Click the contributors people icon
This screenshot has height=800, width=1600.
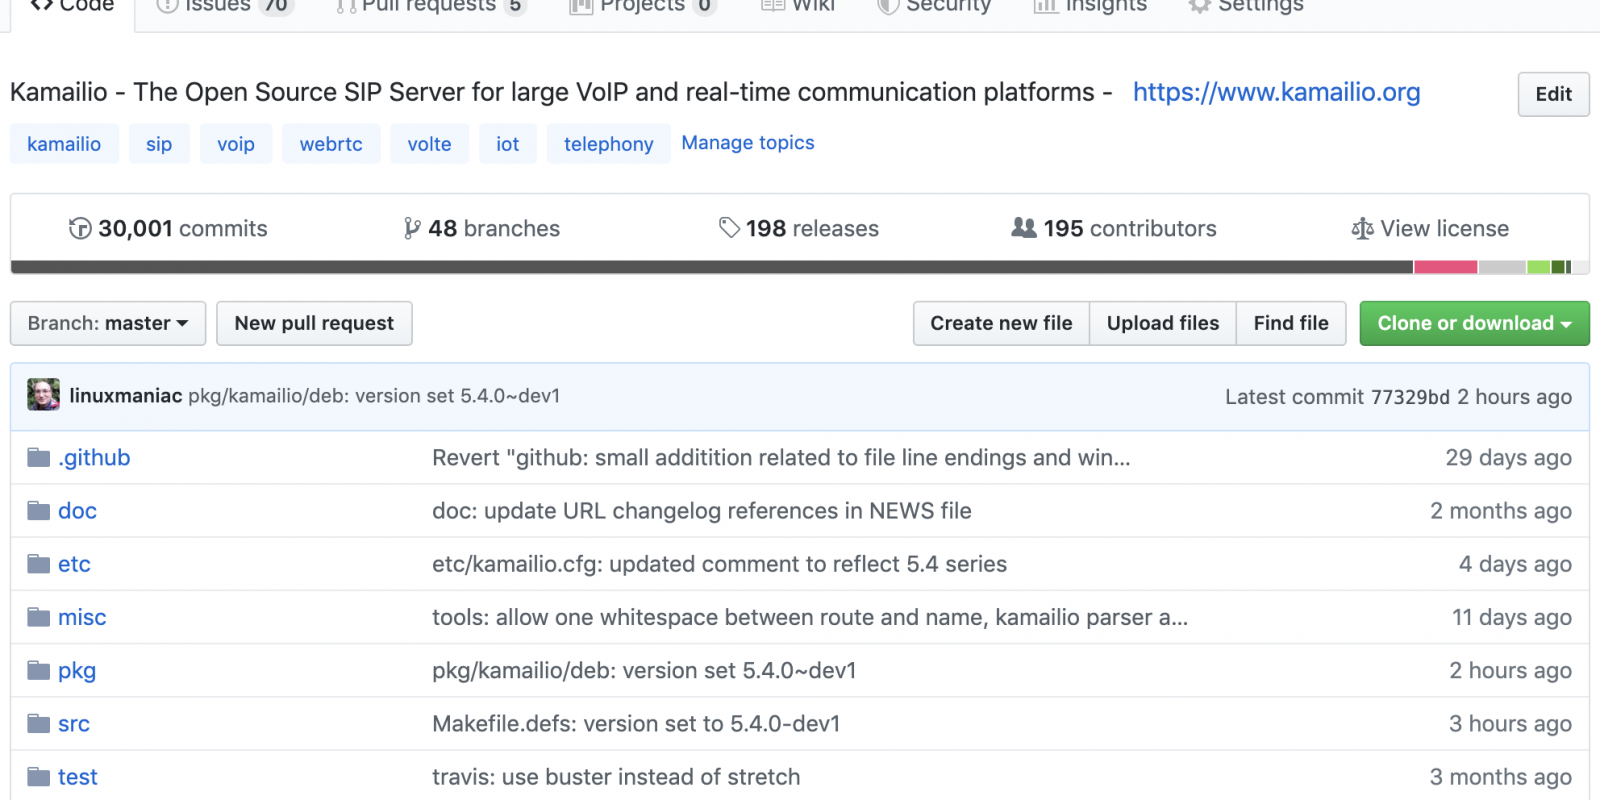point(1024,228)
